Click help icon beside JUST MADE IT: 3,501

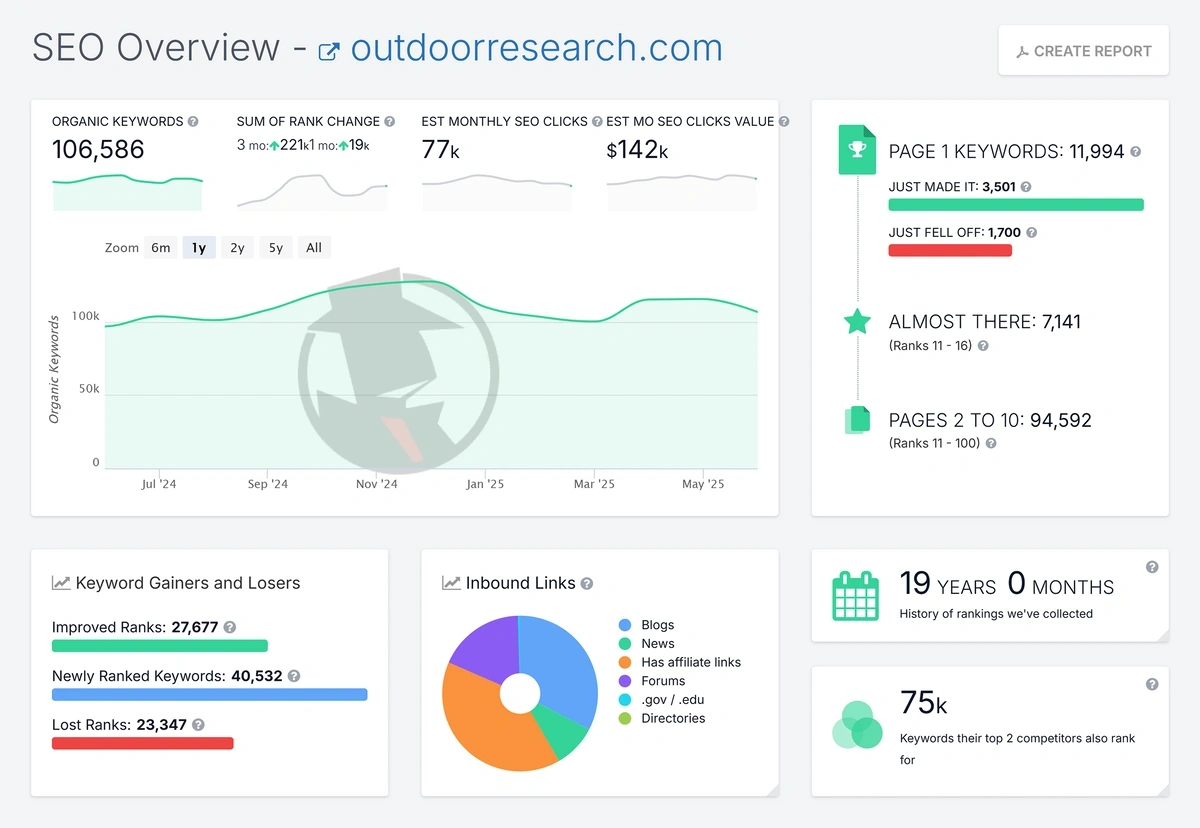[x=1025, y=187]
